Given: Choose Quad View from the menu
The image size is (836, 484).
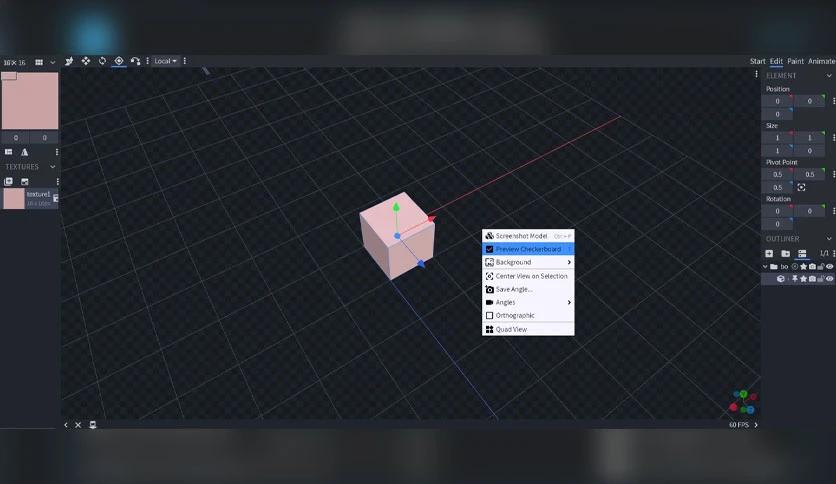Looking at the screenshot, I should tap(528, 329).
